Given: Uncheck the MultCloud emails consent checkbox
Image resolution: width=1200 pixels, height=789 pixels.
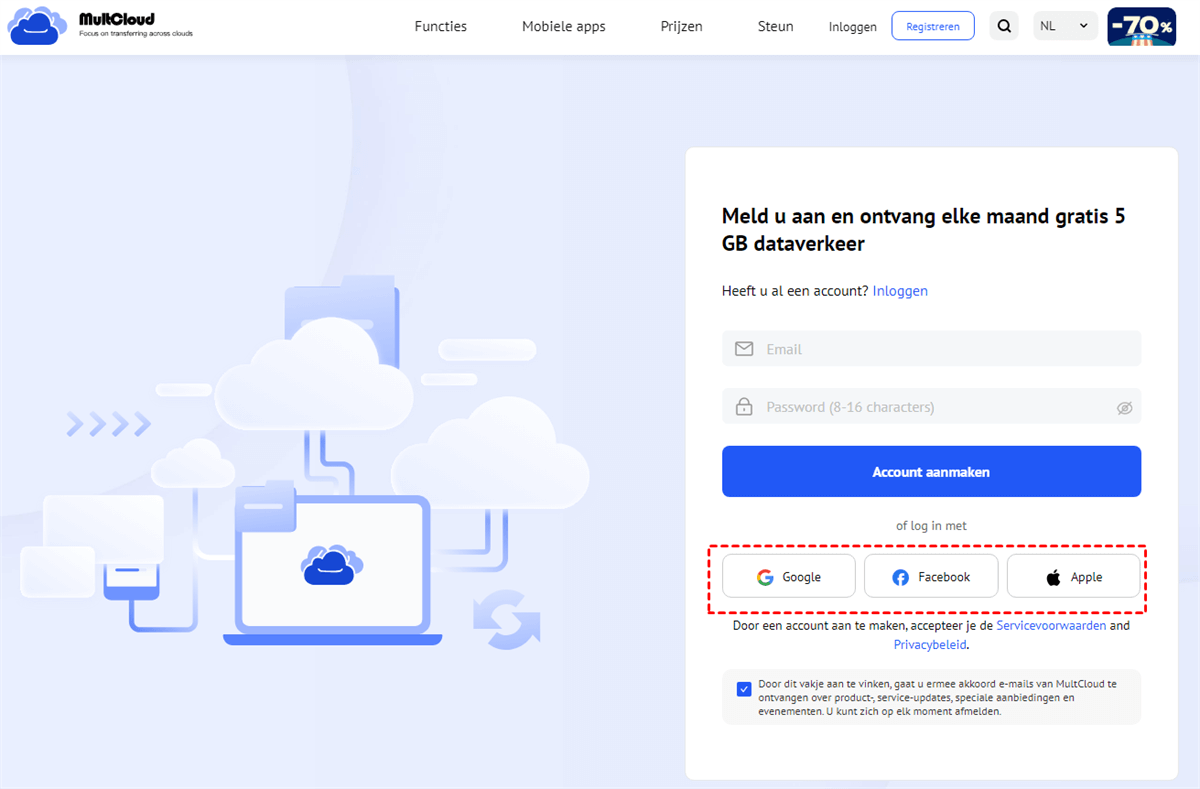Looking at the screenshot, I should pyautogui.click(x=744, y=689).
